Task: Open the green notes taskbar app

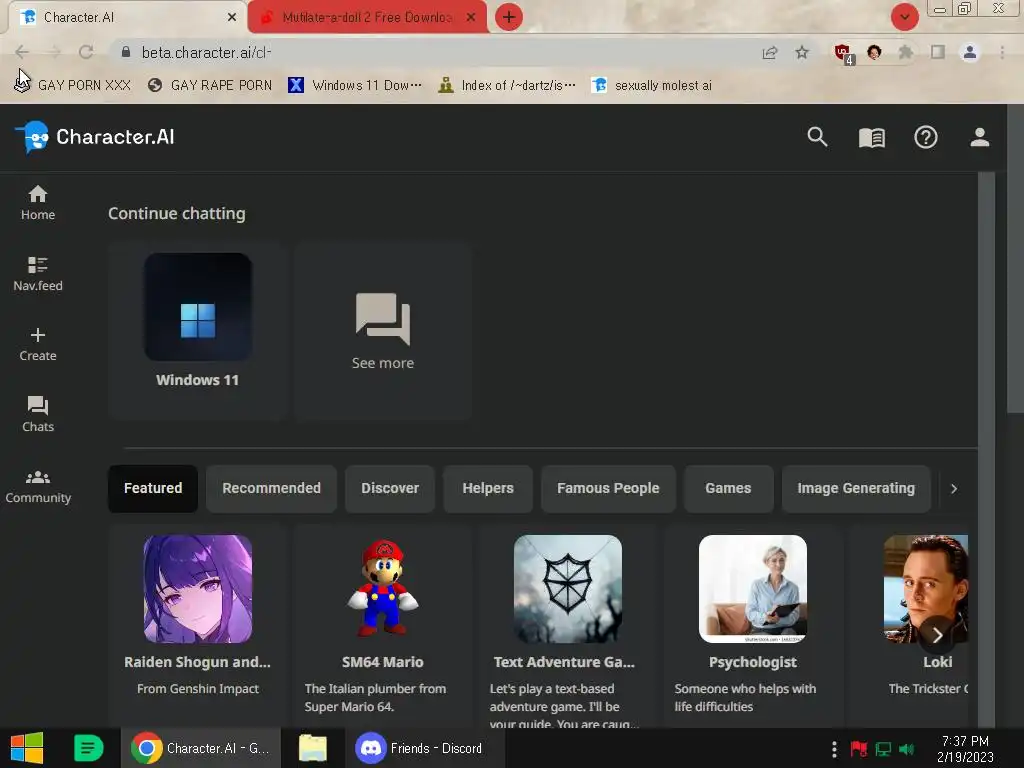Action: click(x=88, y=748)
